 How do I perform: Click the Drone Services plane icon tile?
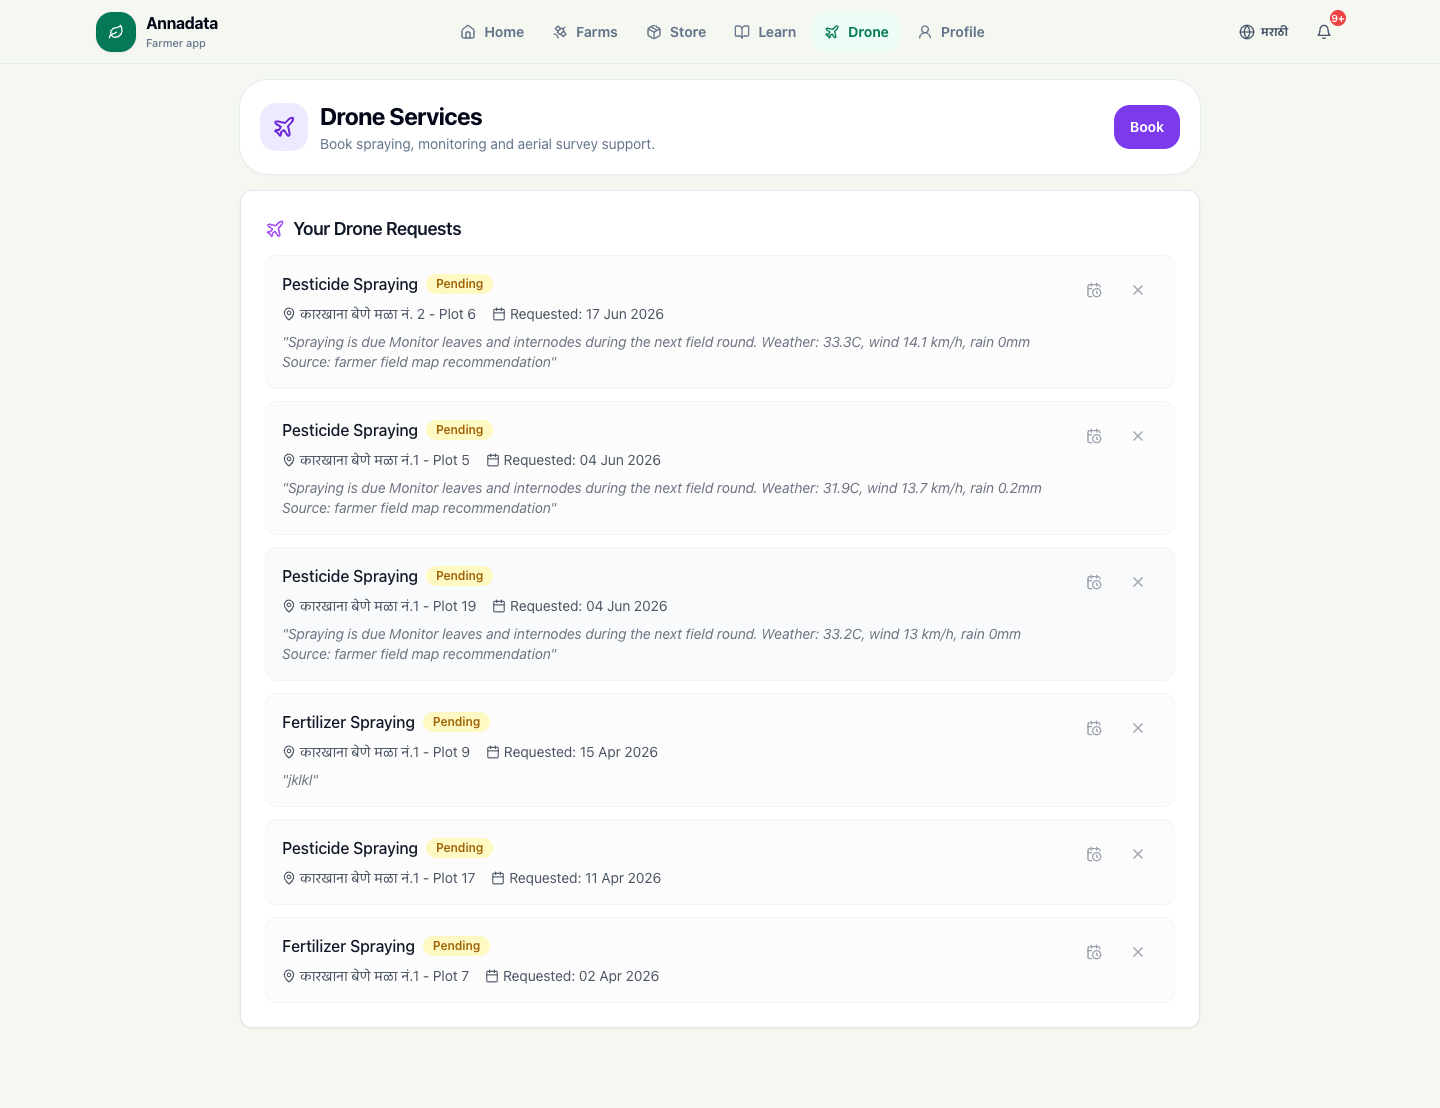point(284,127)
